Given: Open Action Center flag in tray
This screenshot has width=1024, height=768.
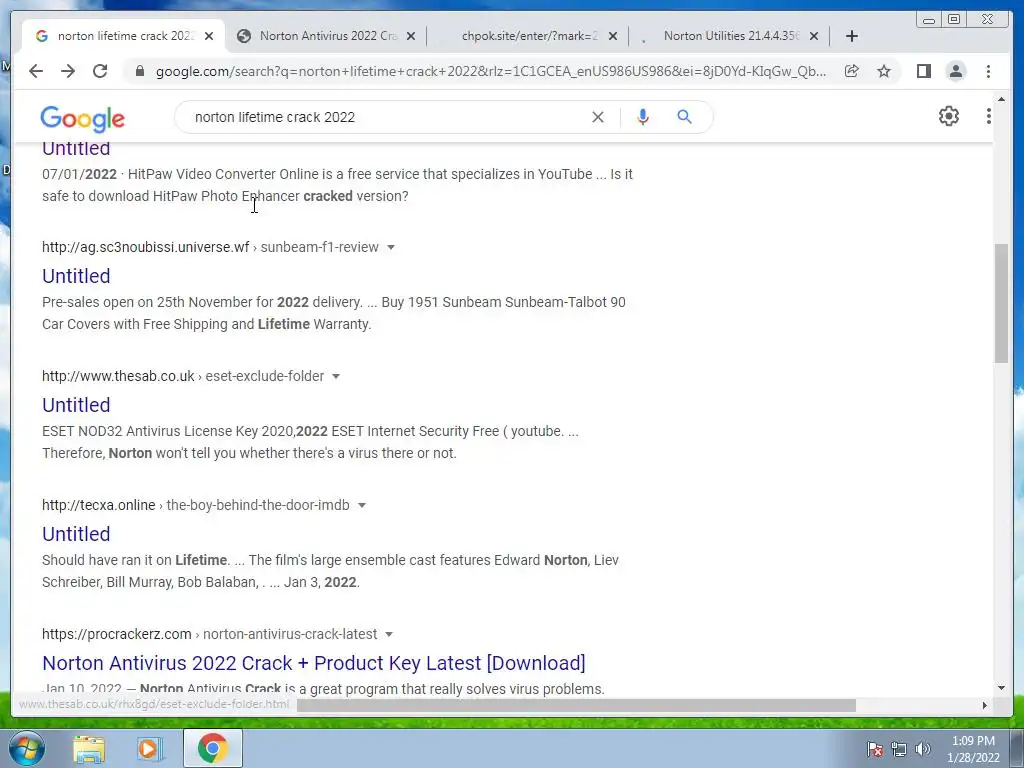Looking at the screenshot, I should point(874,749).
